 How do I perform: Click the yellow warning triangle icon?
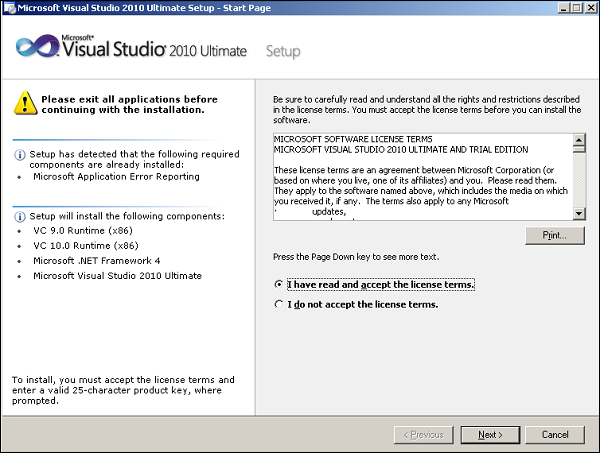point(24,102)
